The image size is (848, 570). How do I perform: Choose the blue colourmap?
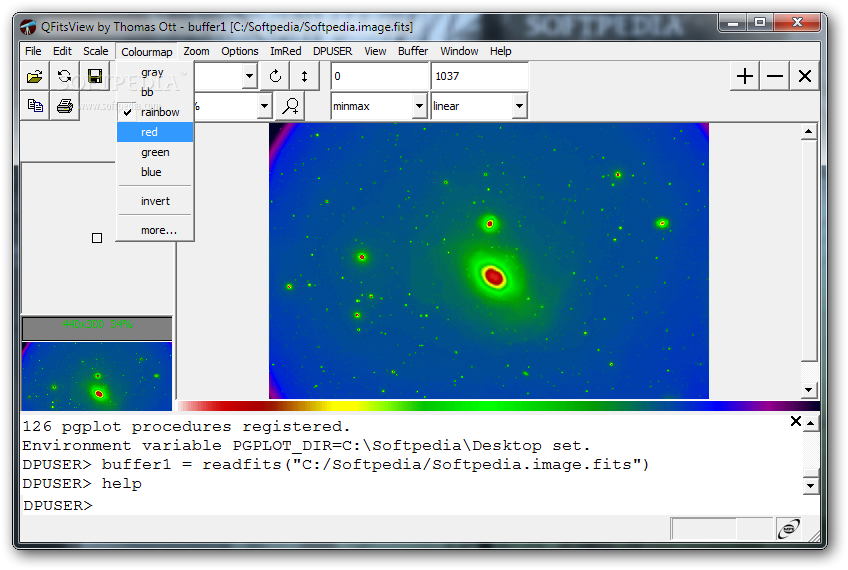[x=155, y=172]
